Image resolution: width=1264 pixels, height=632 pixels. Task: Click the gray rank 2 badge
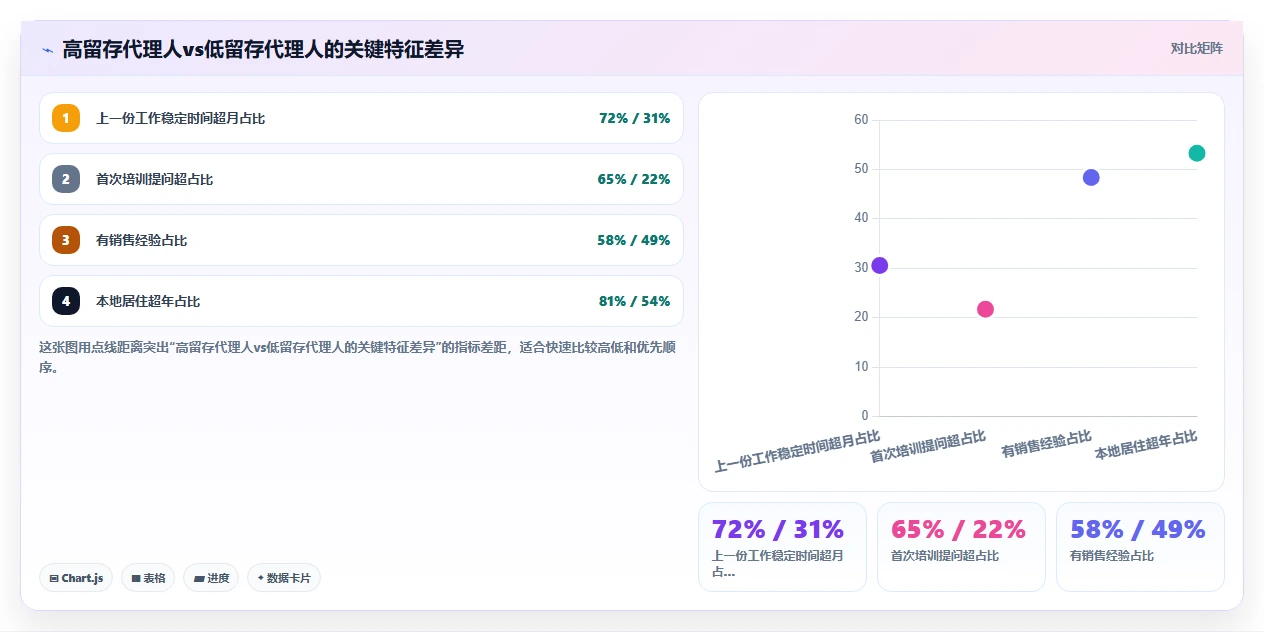(x=66, y=179)
